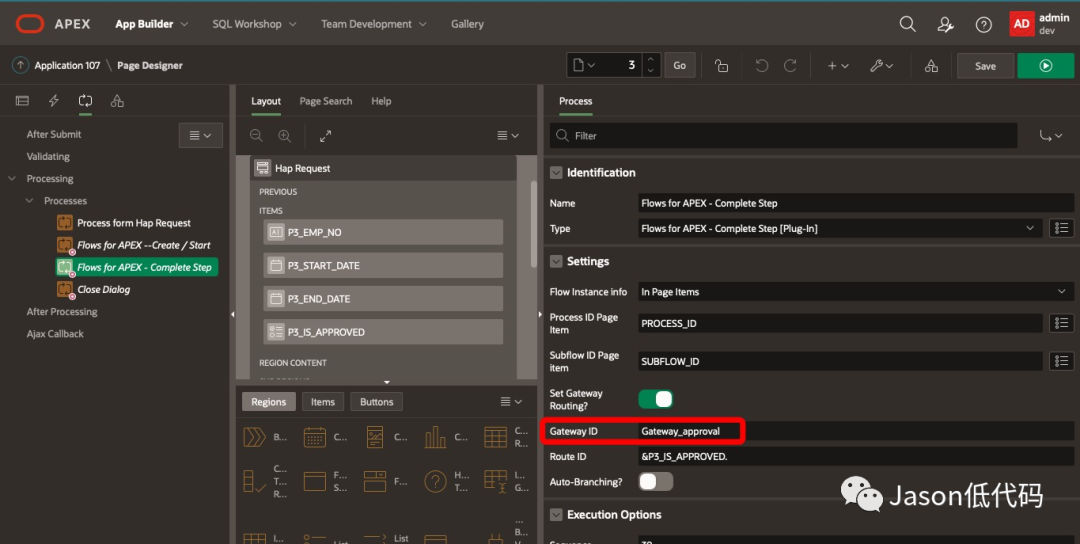Open the processing tree menu button
This screenshot has width=1080, height=544.
point(200,135)
